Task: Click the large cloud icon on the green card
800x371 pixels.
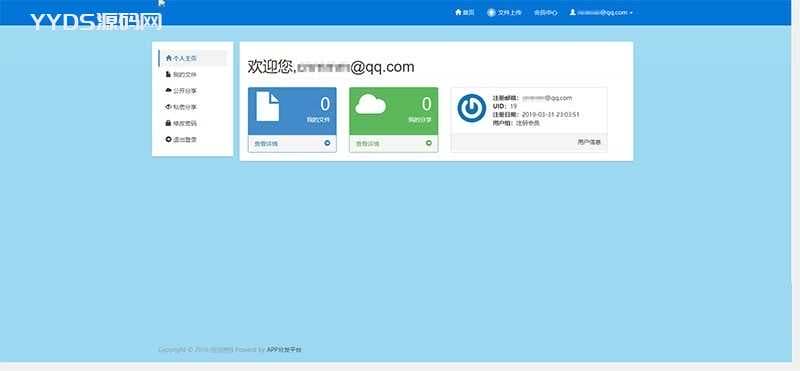Action: click(370, 104)
